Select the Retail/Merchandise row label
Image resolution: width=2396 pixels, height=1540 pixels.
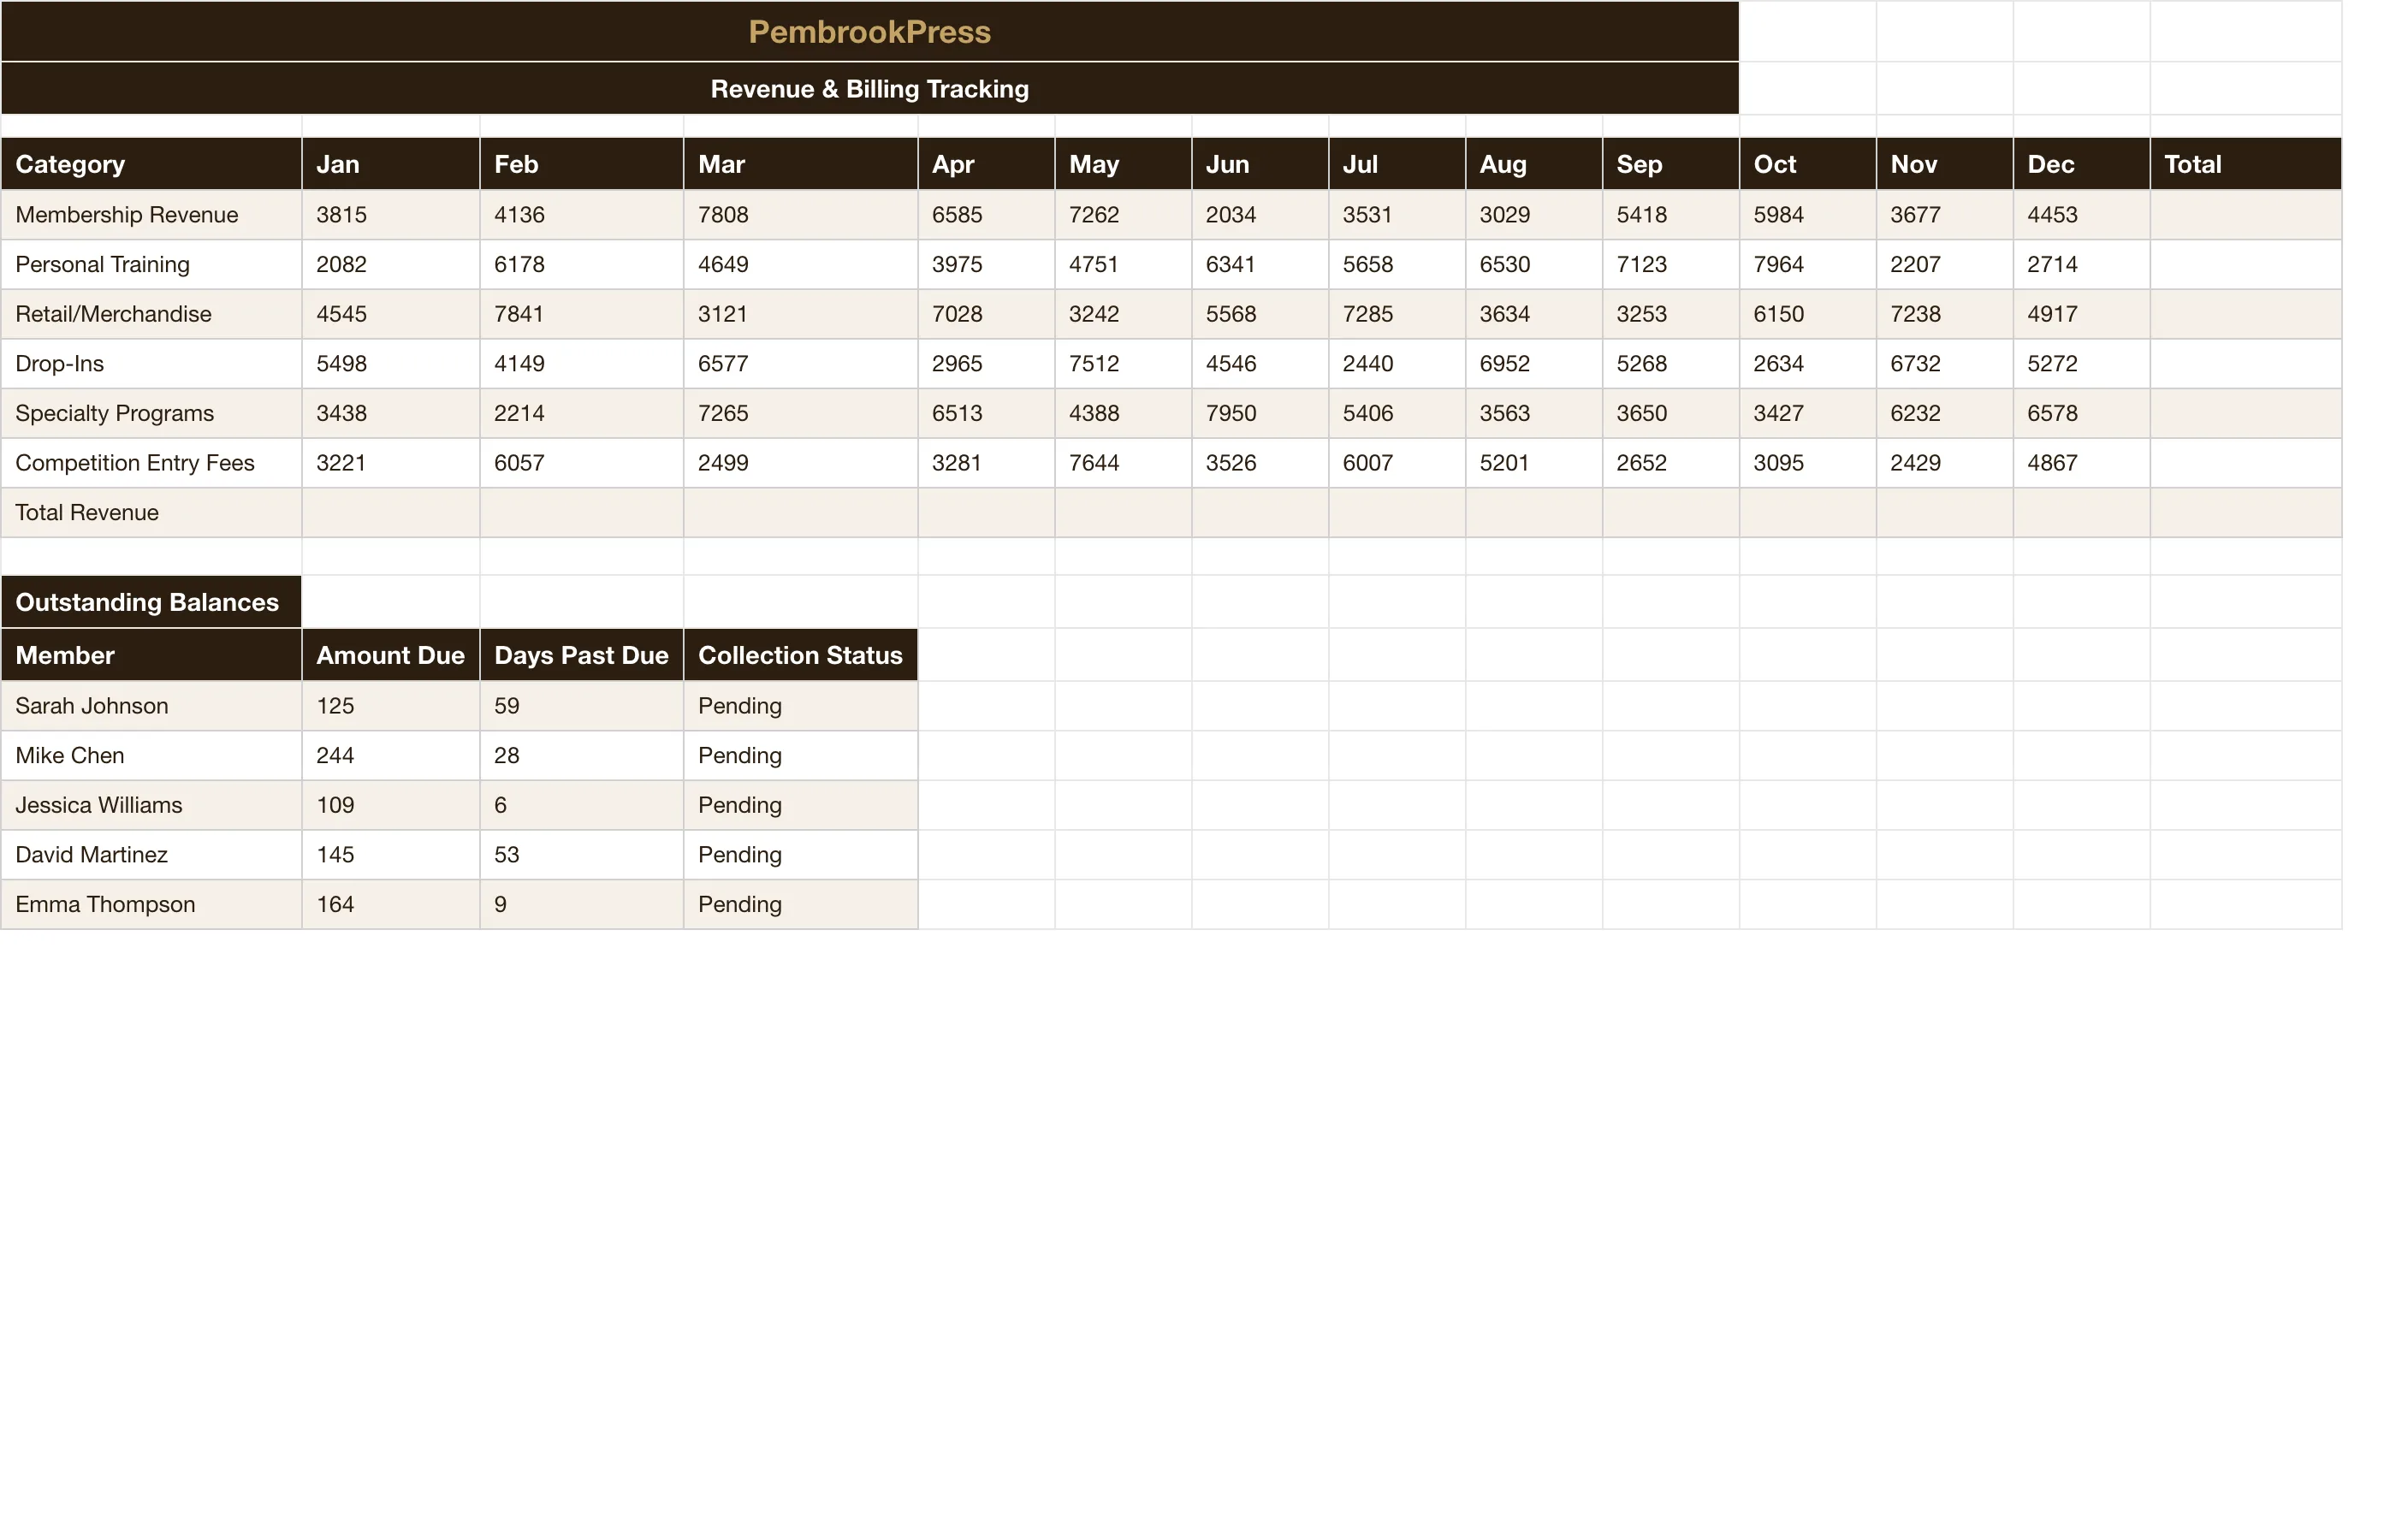pos(151,314)
